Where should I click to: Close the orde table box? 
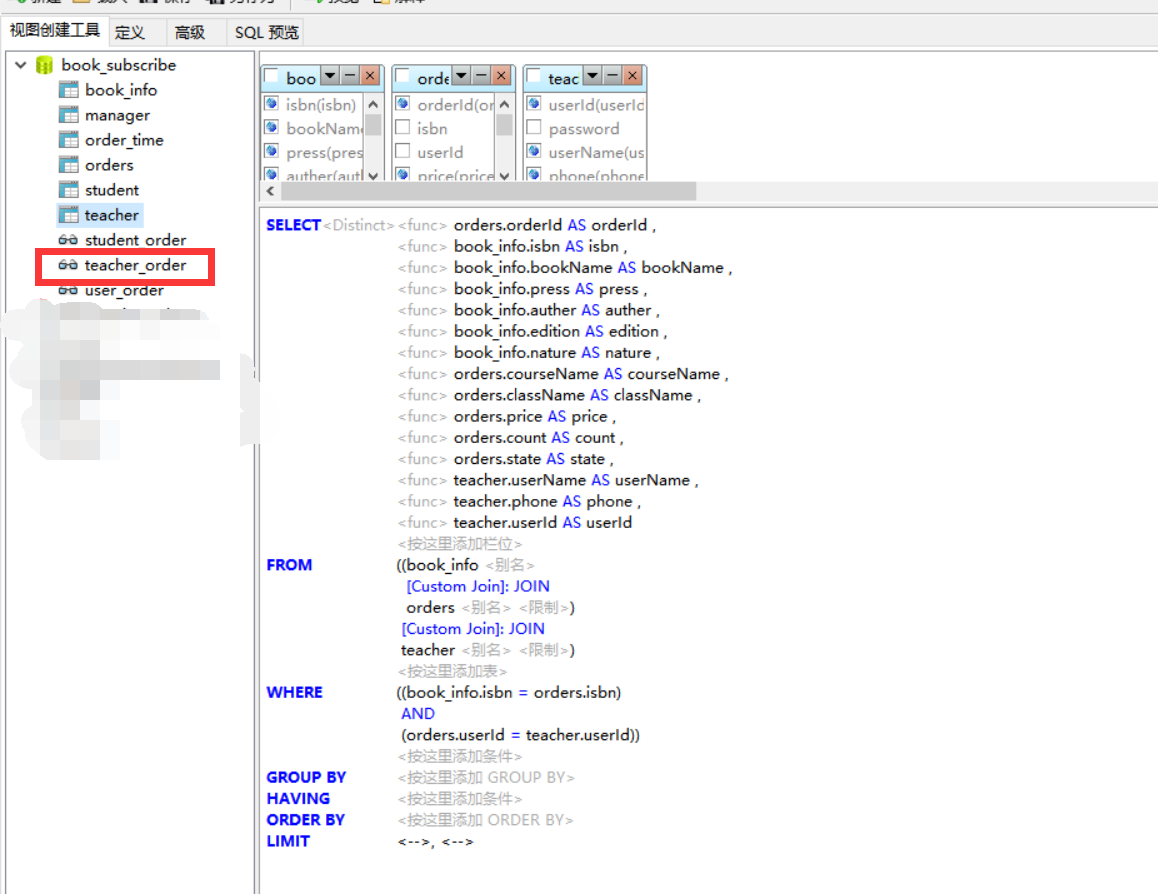pyautogui.click(x=501, y=75)
